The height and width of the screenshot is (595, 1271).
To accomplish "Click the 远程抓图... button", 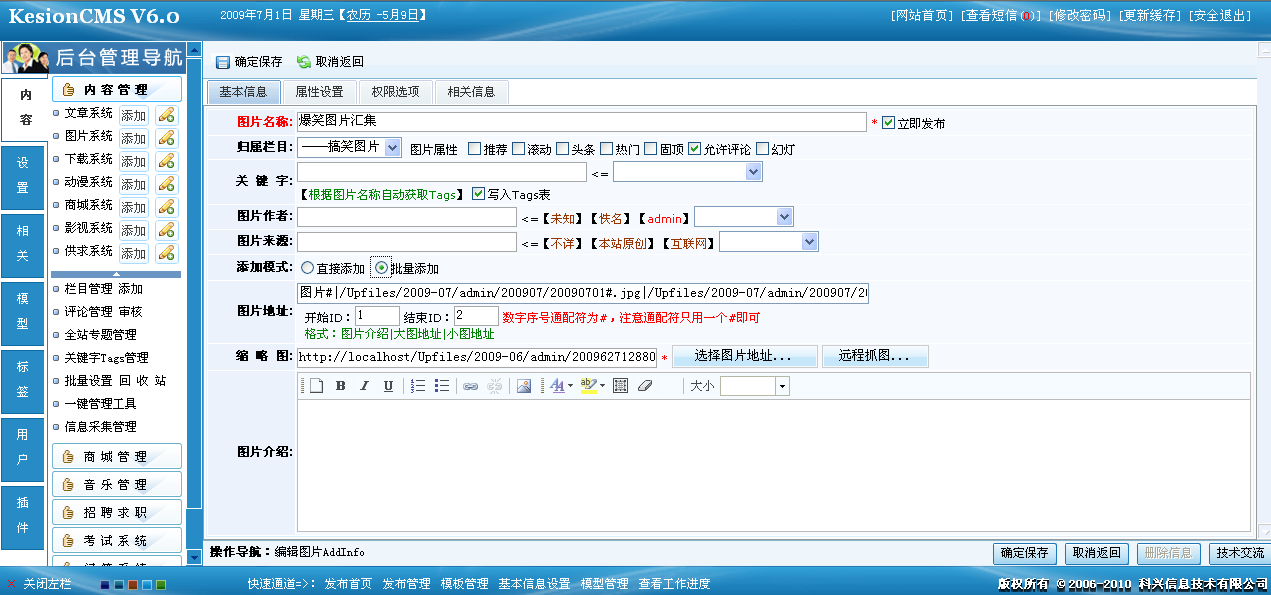I will [875, 356].
